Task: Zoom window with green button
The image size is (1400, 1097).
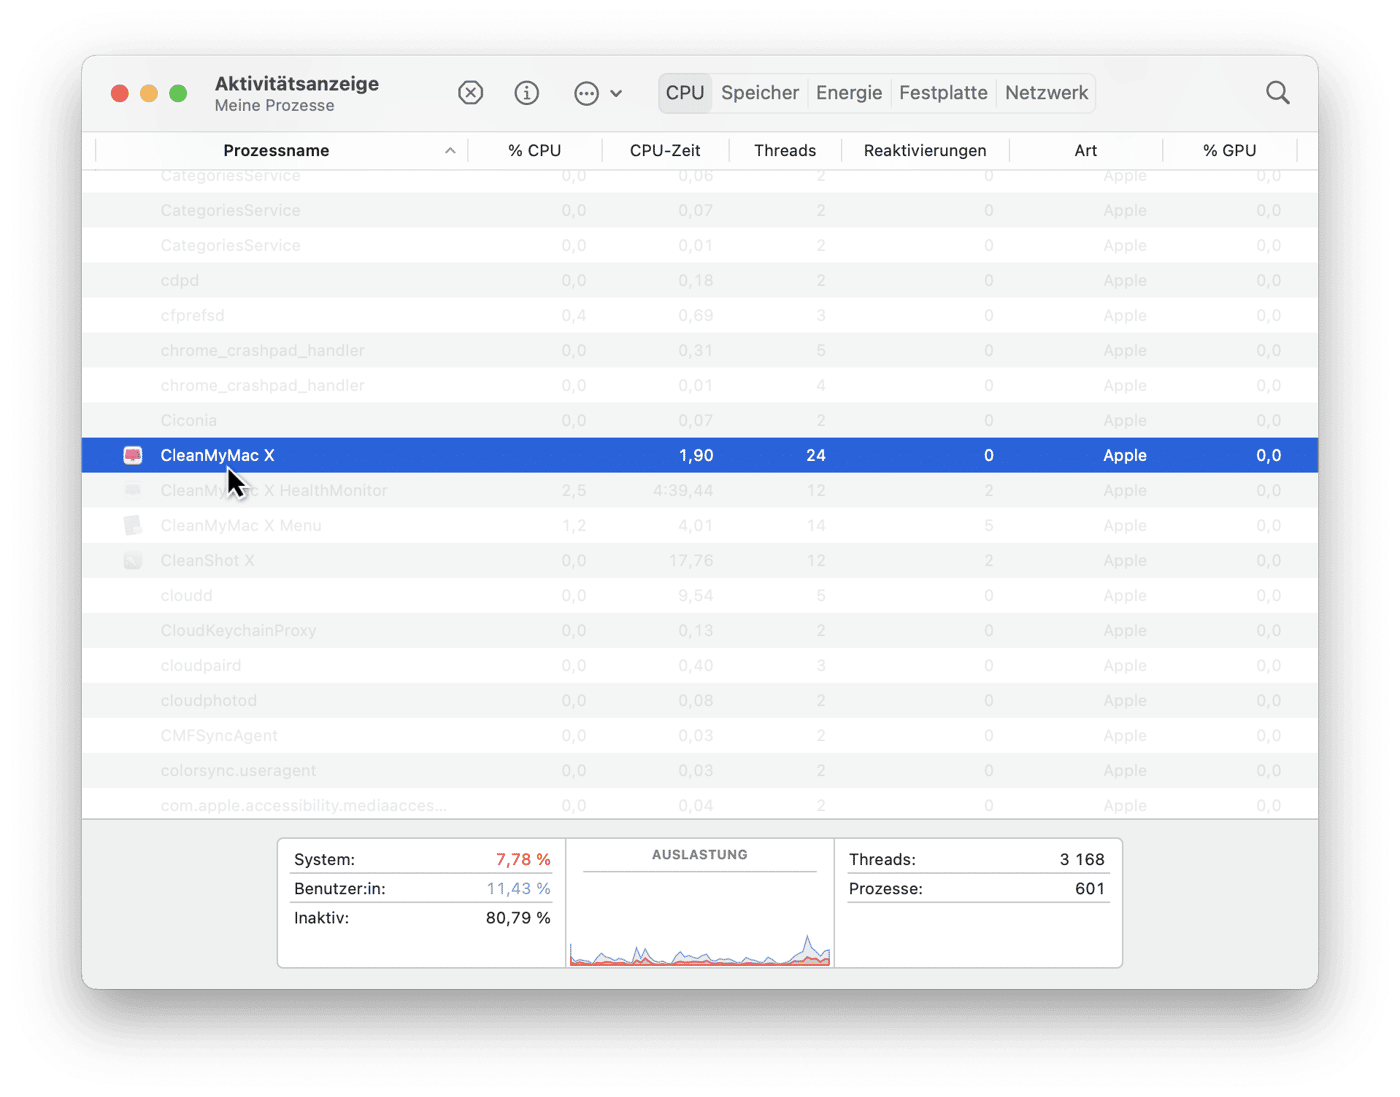Action: pyautogui.click(x=178, y=93)
